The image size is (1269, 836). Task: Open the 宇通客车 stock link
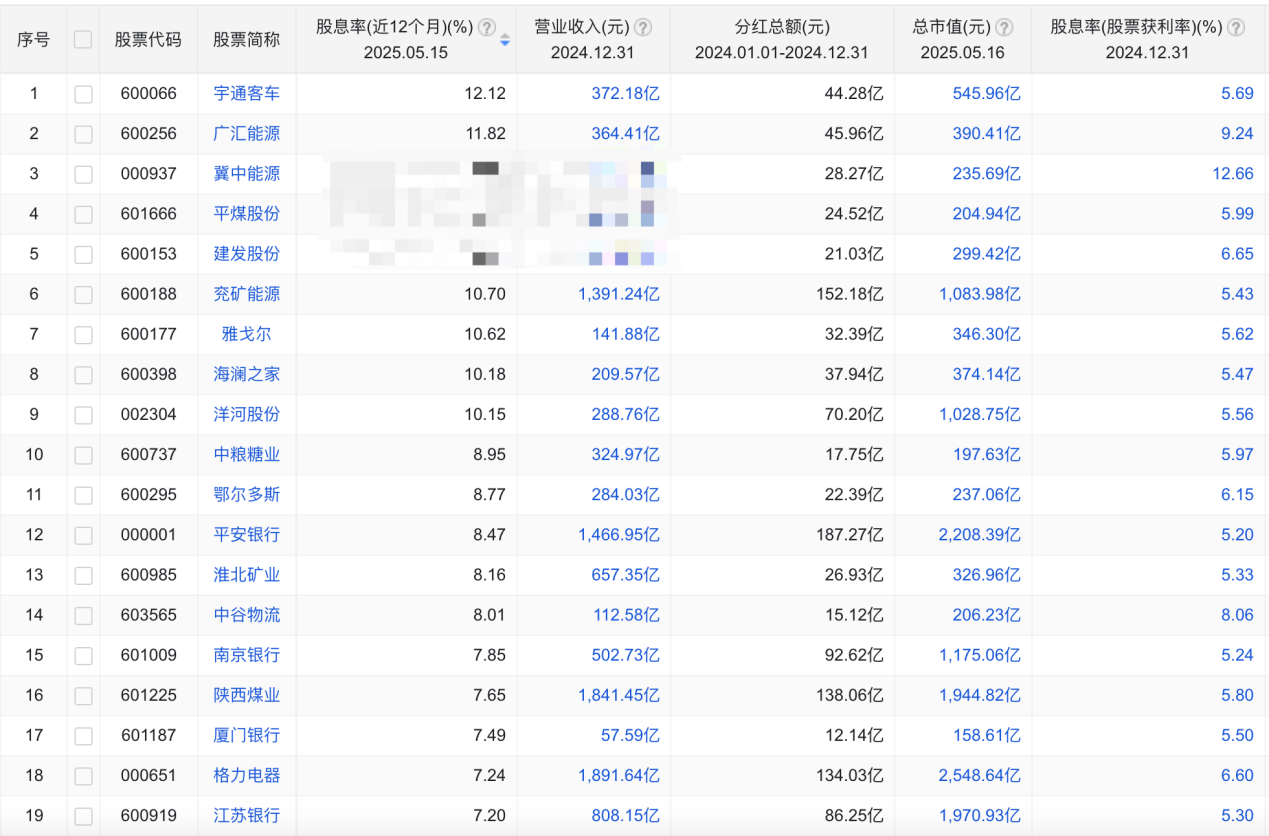[247, 93]
